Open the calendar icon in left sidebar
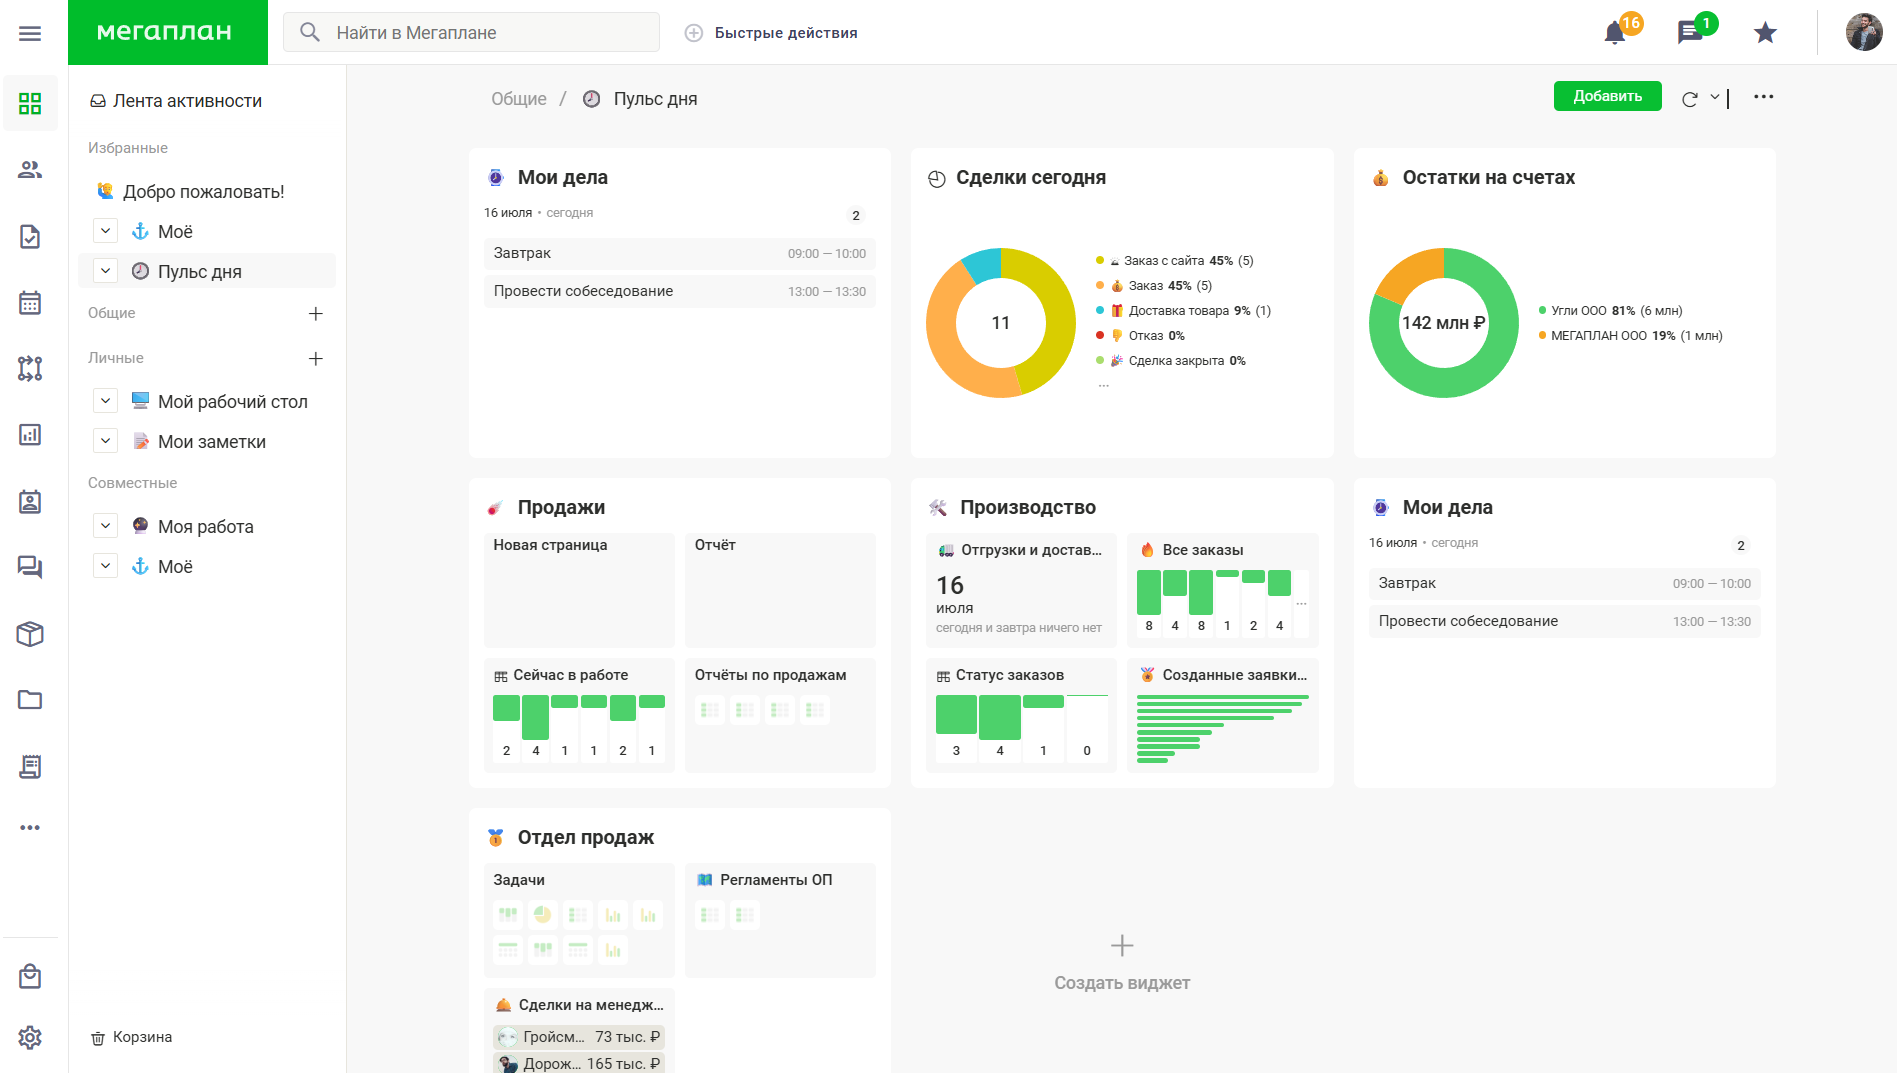Viewport: 1897px width, 1073px height. (30, 302)
